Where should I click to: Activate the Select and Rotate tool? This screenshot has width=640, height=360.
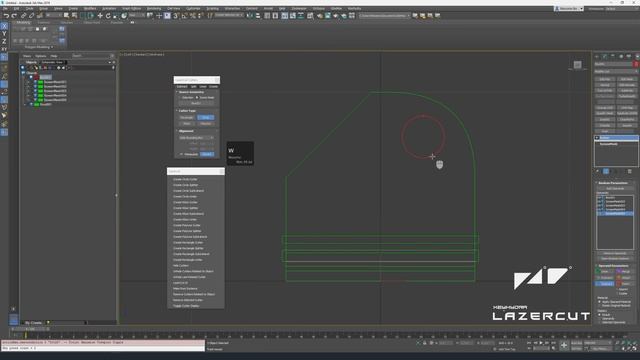tap(108, 16)
